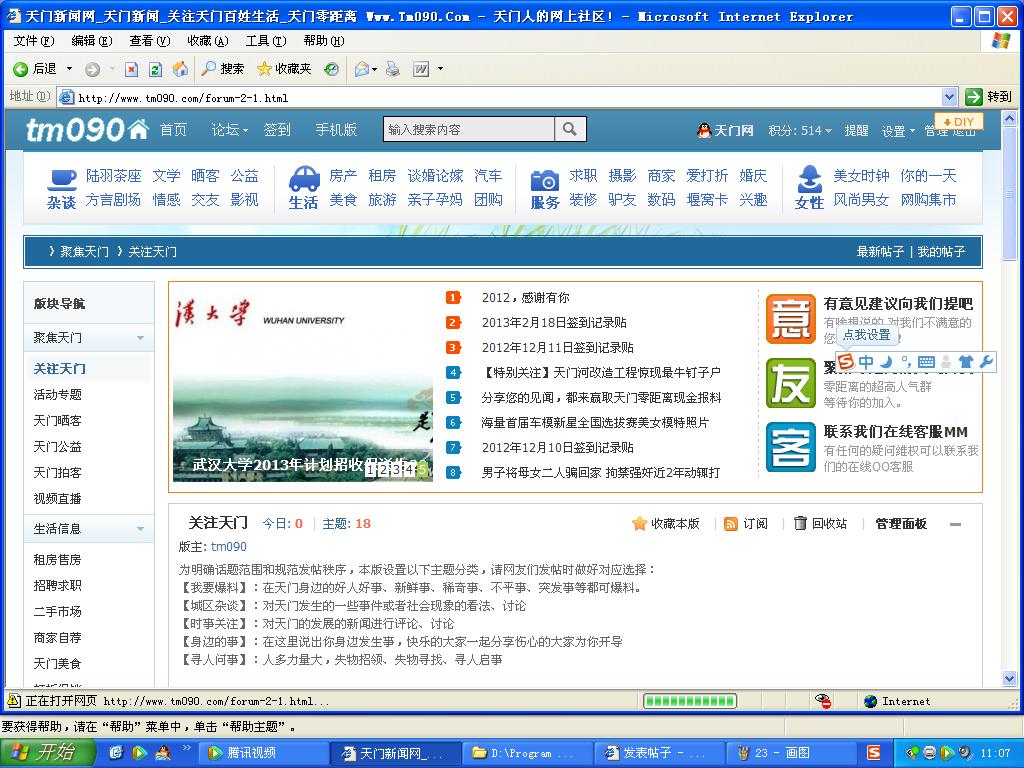Viewport: 1024px width, 768px height.
Task: Expand the 设置 dropdown menu
Action: [x=912, y=131]
